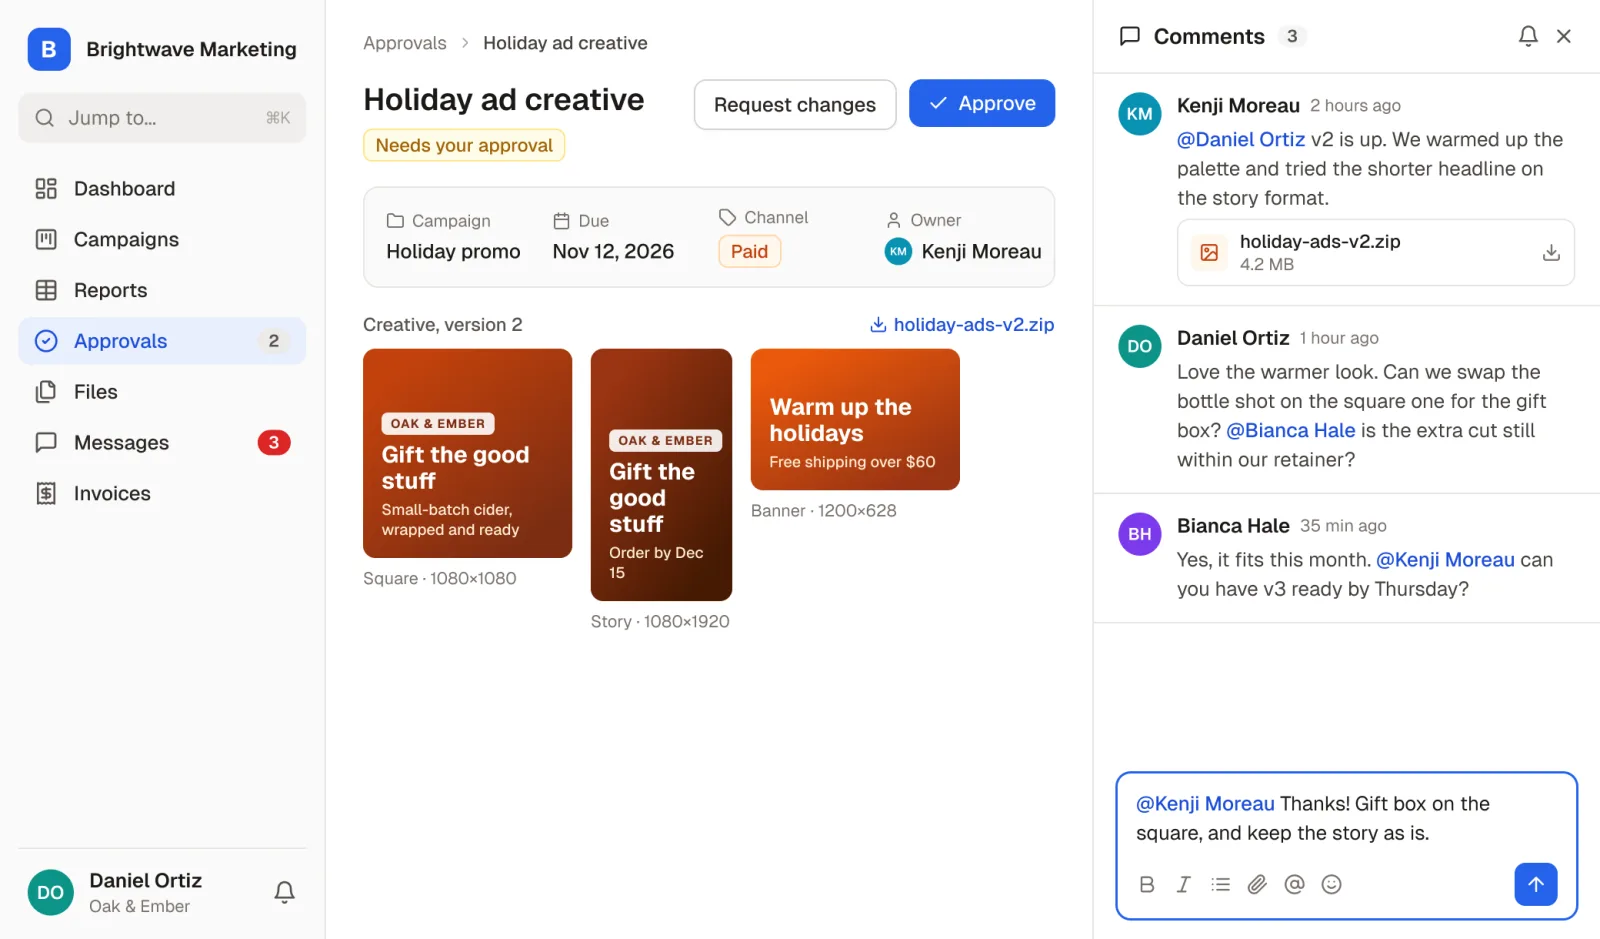Click the 2 hours ago timestamp
1600x939 pixels.
point(1355,106)
